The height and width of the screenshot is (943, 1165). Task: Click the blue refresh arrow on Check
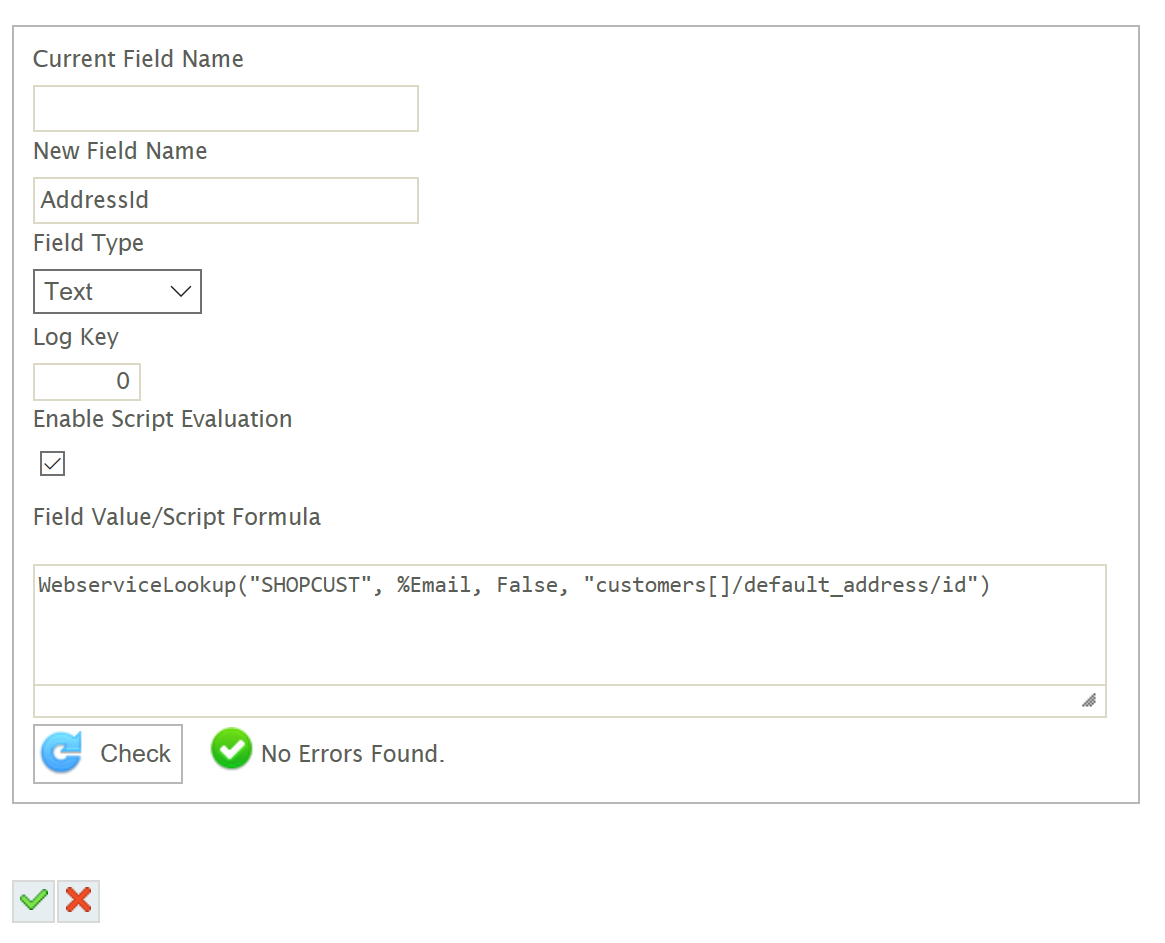coord(62,754)
